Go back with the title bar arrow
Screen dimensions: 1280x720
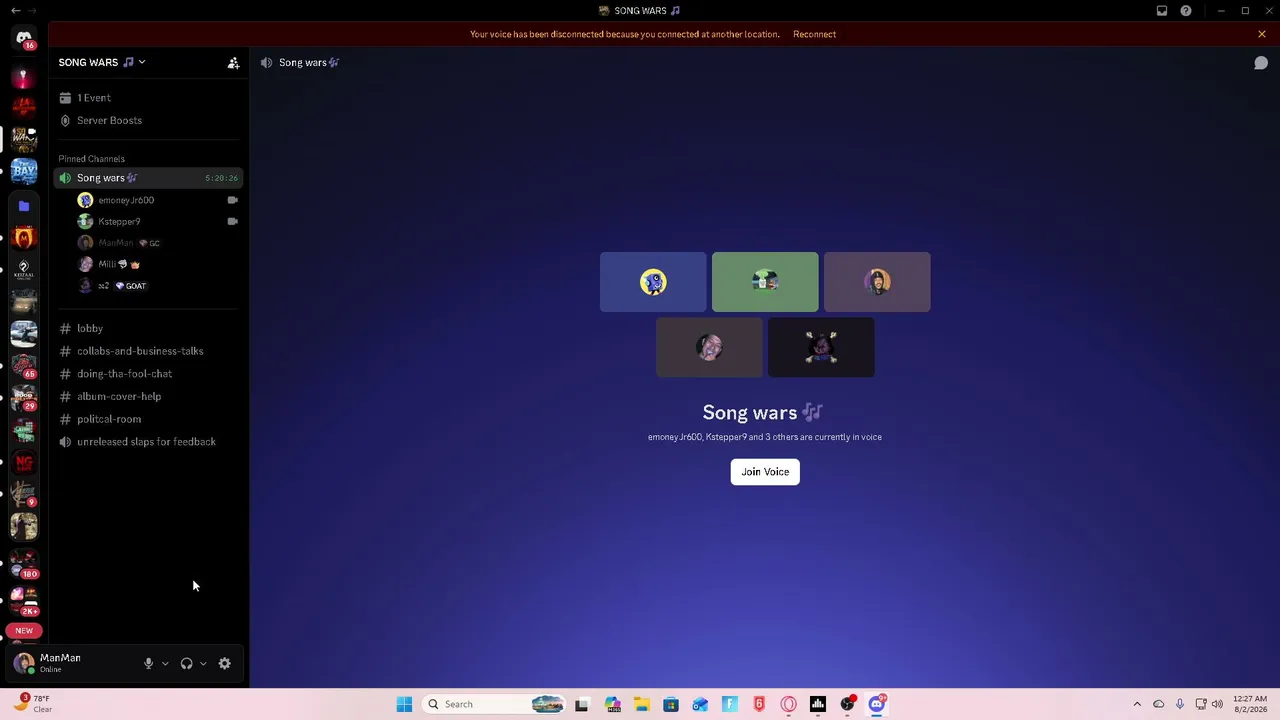click(x=15, y=11)
